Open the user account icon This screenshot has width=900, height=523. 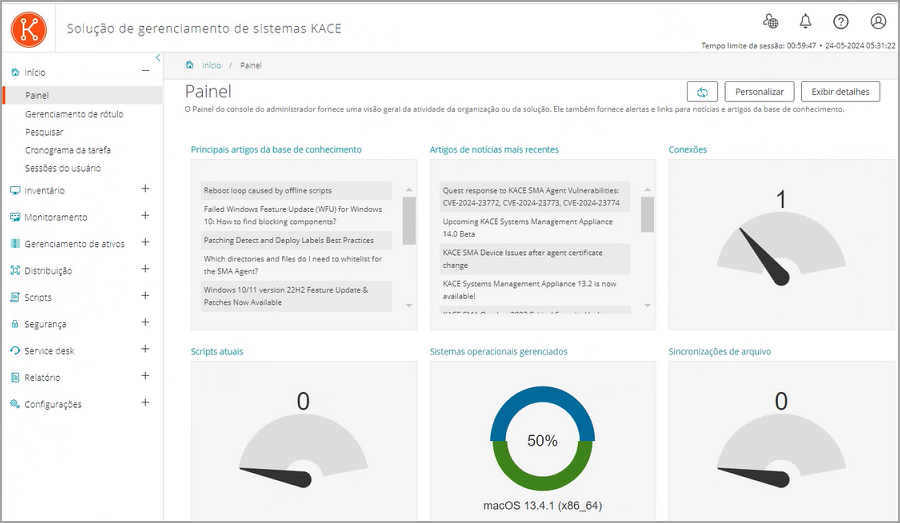[x=878, y=21]
